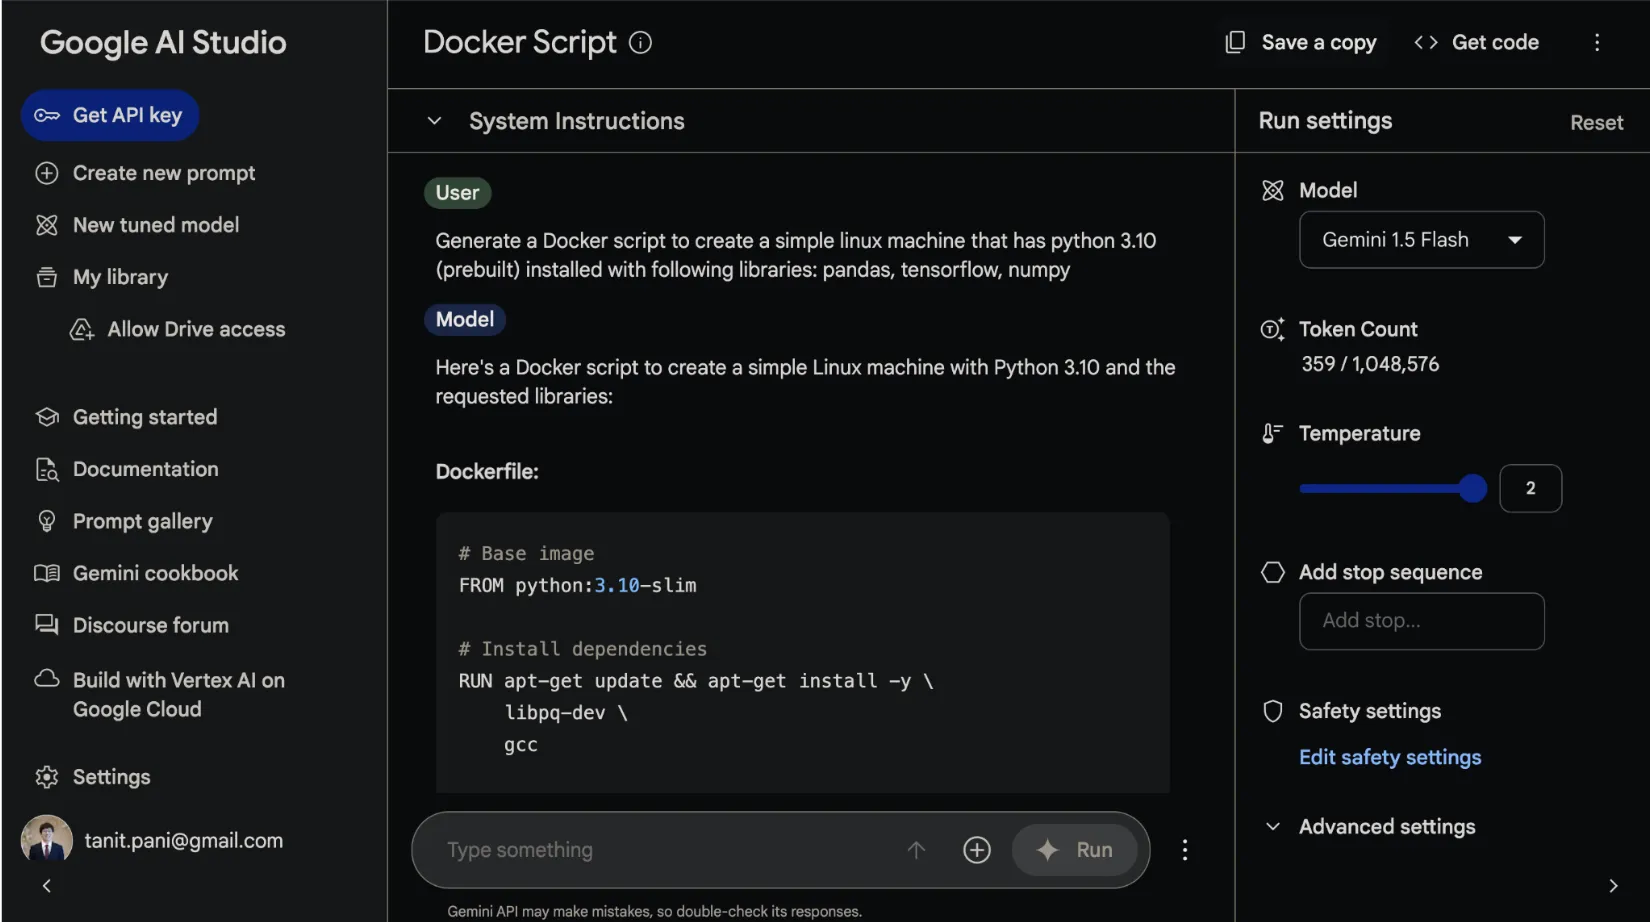Collapse System Instructions with the chevron
This screenshot has width=1650, height=922.
coord(434,121)
